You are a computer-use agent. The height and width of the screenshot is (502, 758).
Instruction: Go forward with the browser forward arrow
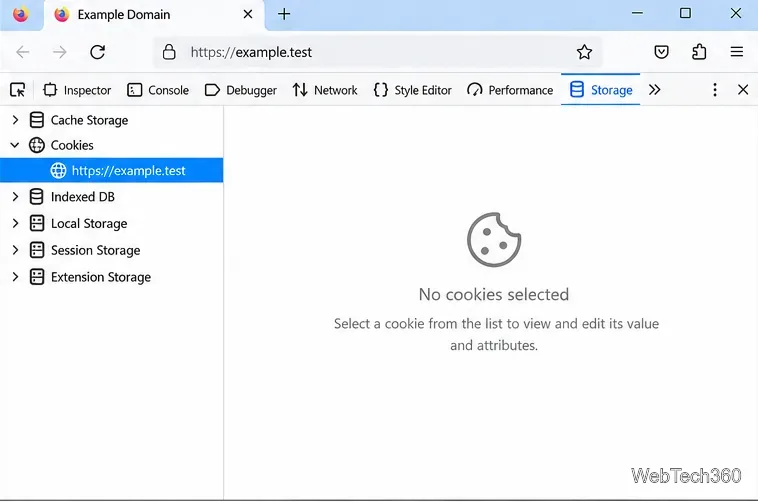[59, 52]
